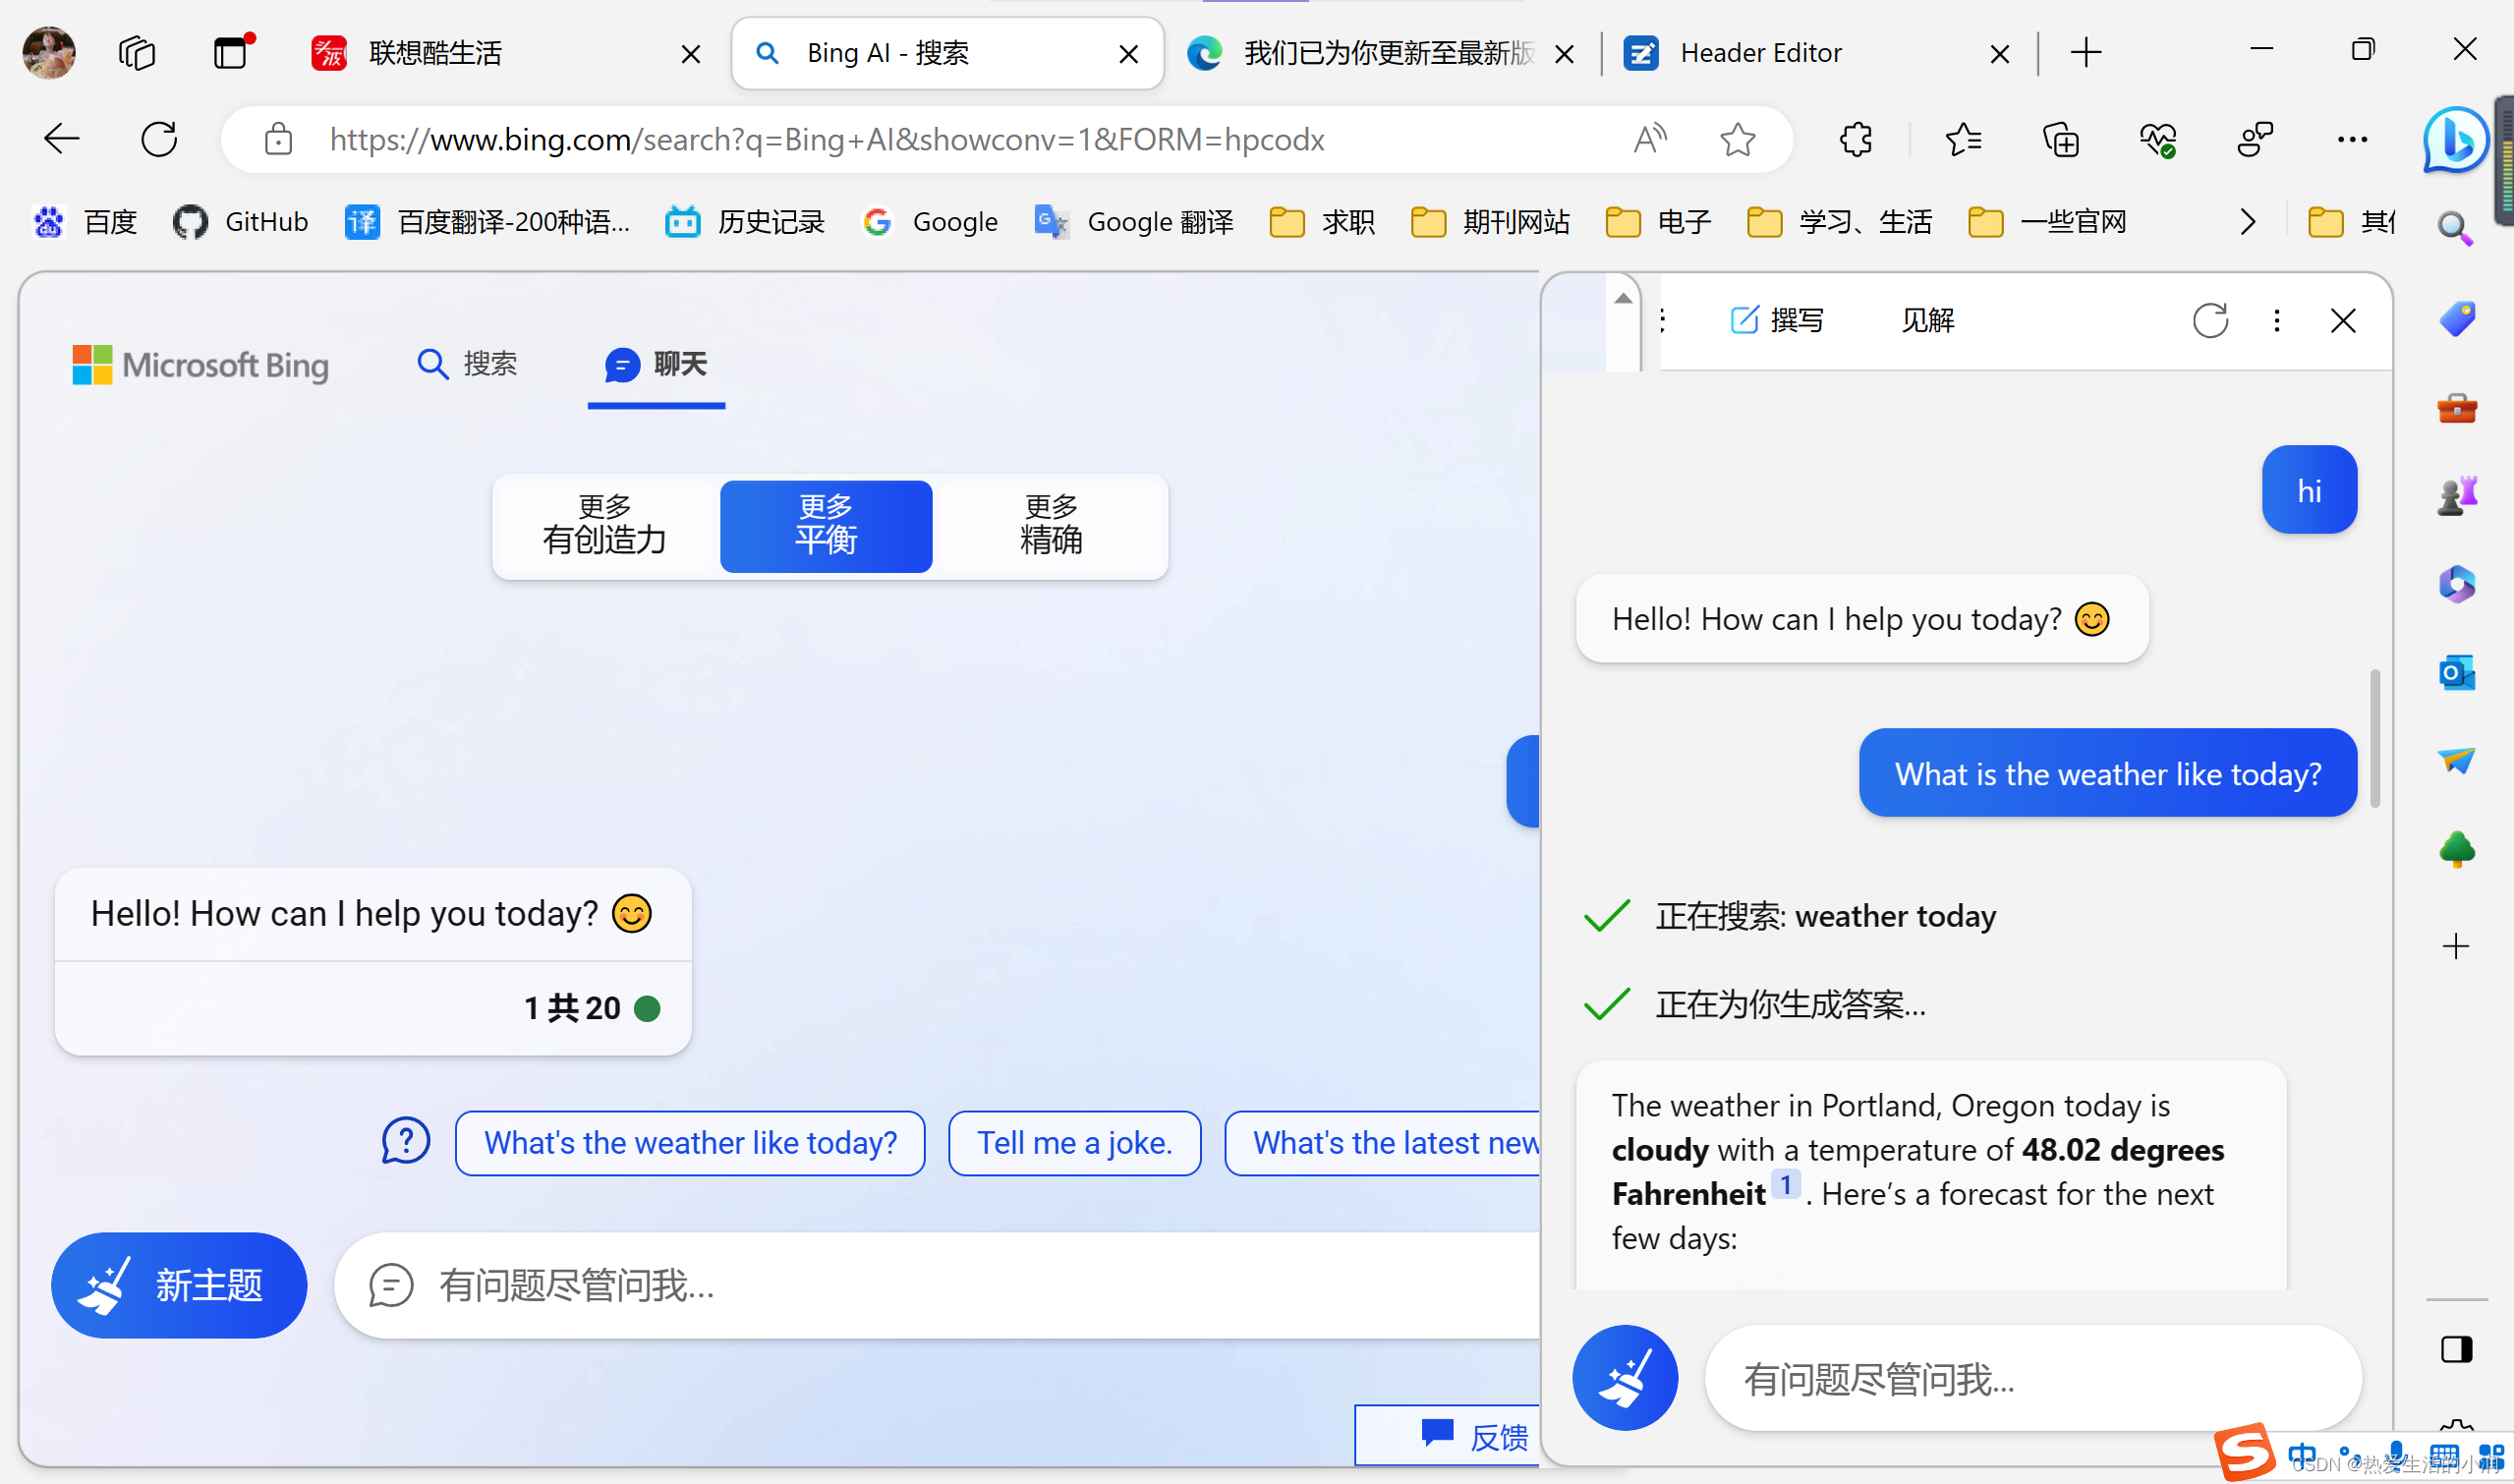The image size is (2514, 1484).
Task: Open the workspaces icon
Action: (x=137, y=52)
